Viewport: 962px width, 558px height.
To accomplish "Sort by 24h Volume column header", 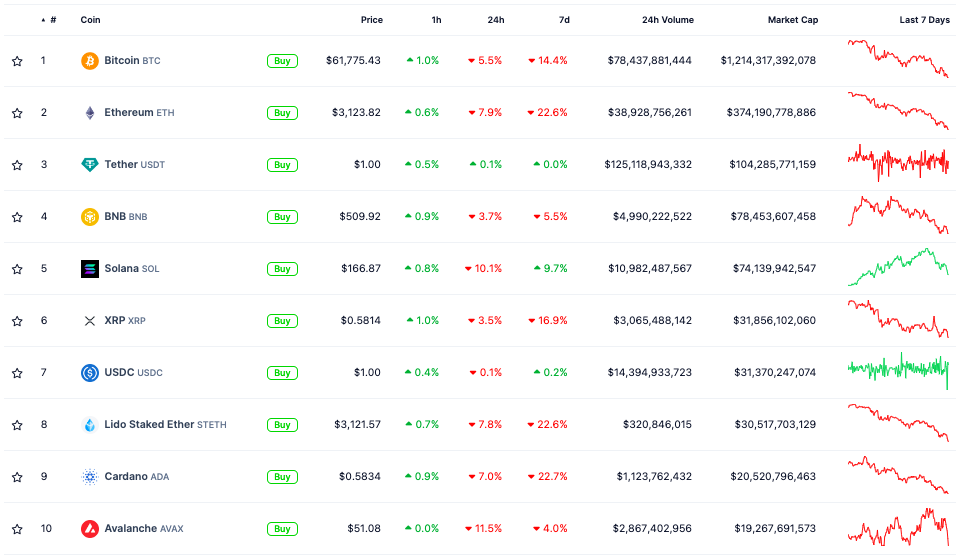I will tap(667, 20).
